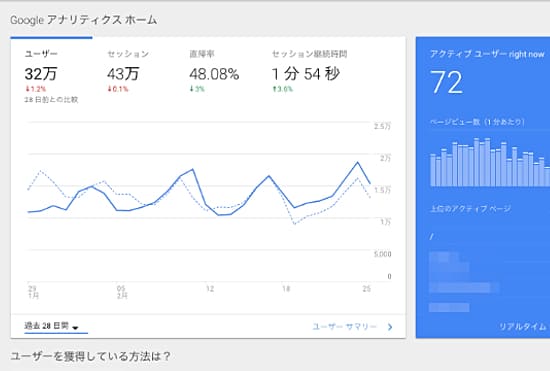Click the 12 date label on x-axis
Viewport: 550px width, 371px height.
coord(210,289)
